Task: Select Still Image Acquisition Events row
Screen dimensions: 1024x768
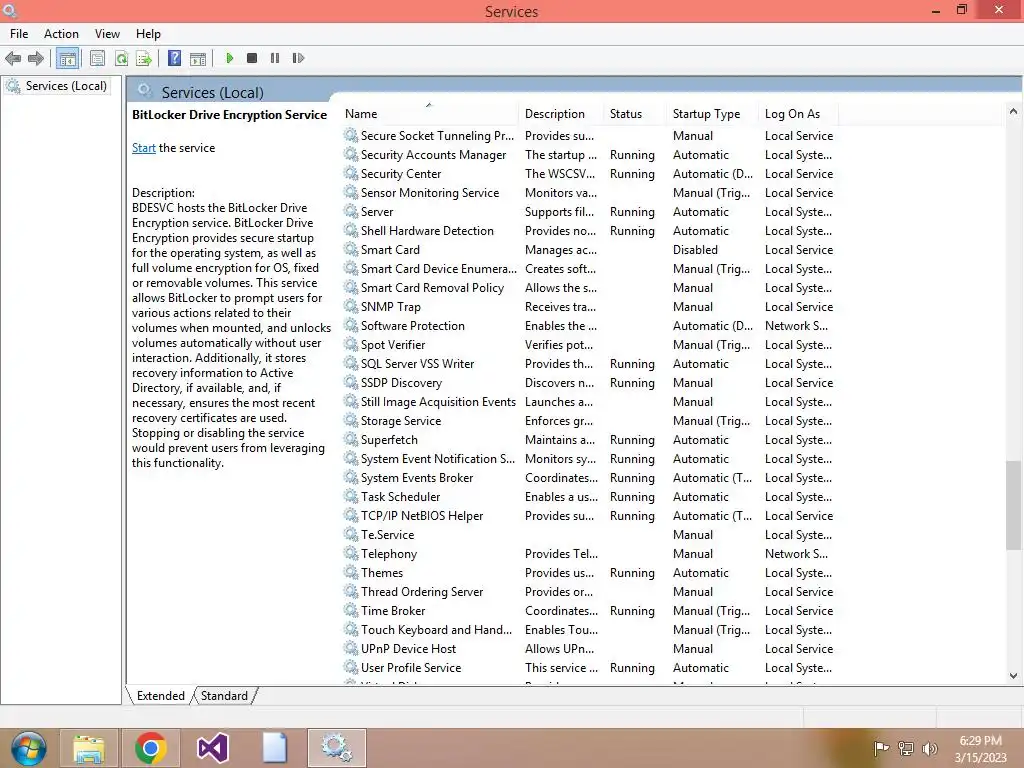Action: pyautogui.click(x=589, y=402)
